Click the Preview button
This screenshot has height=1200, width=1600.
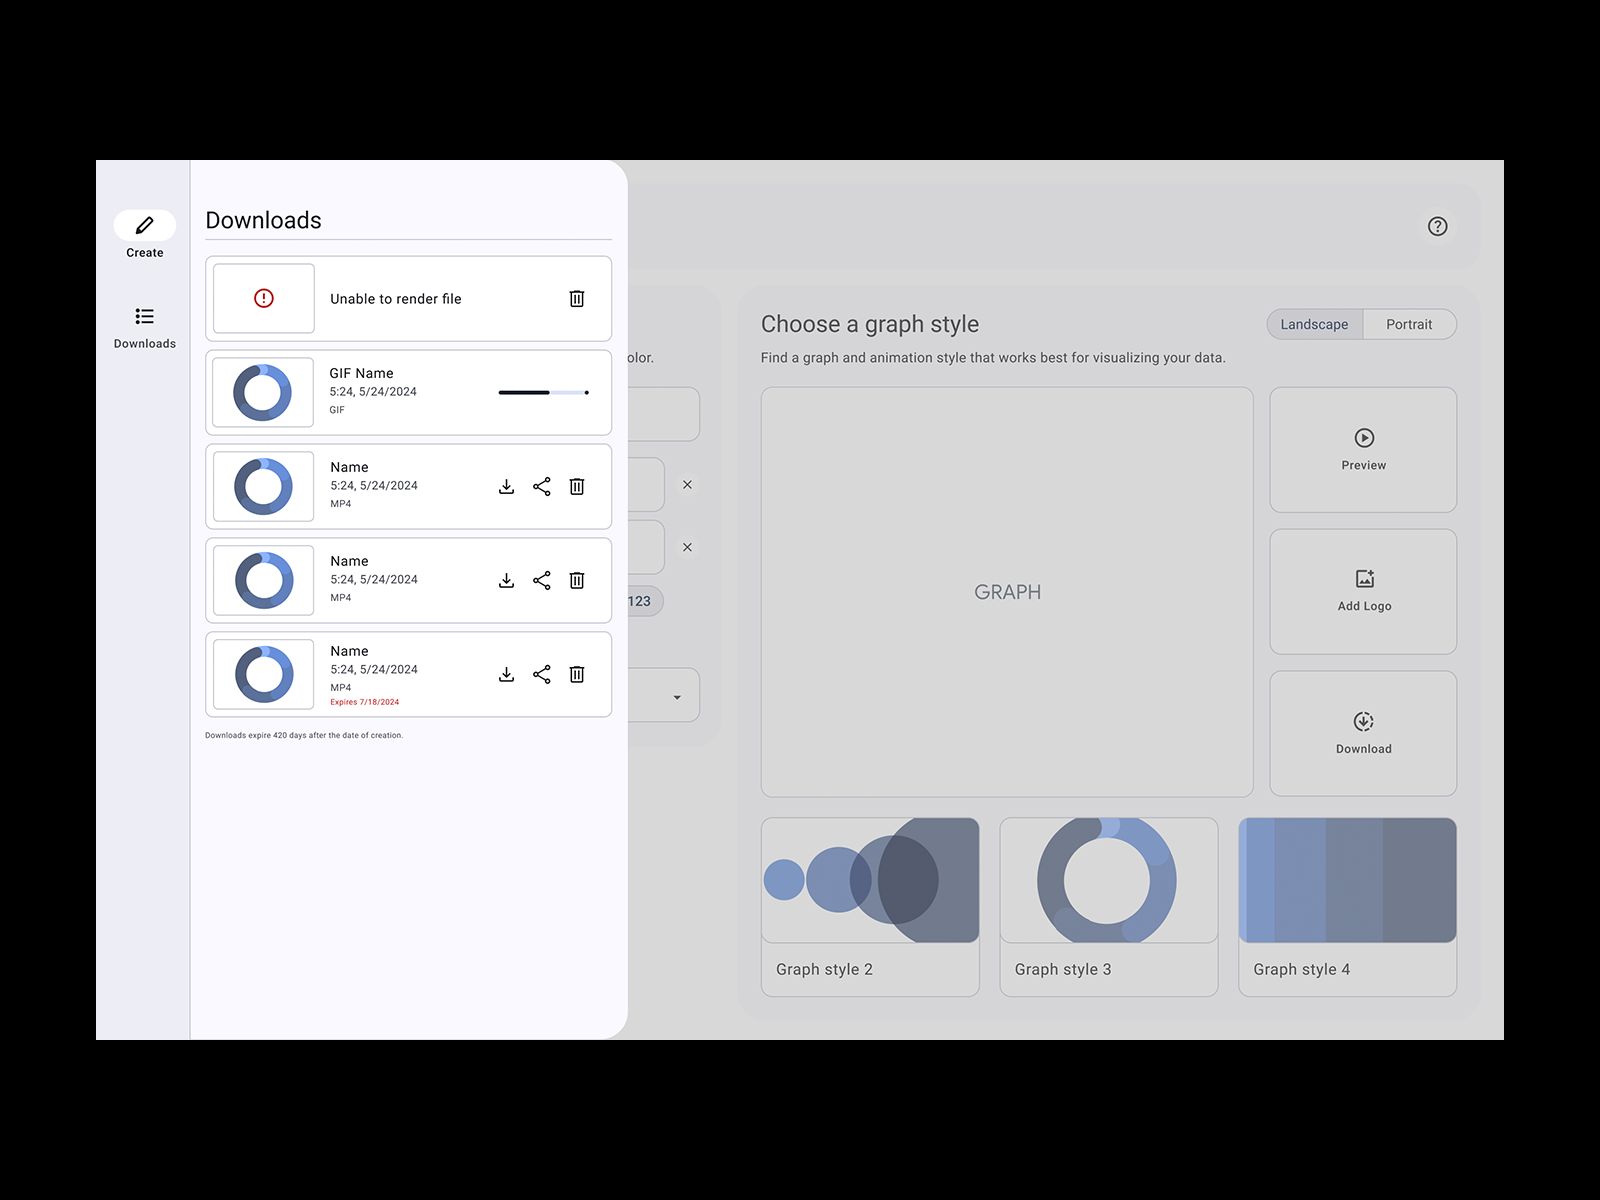coord(1363,450)
